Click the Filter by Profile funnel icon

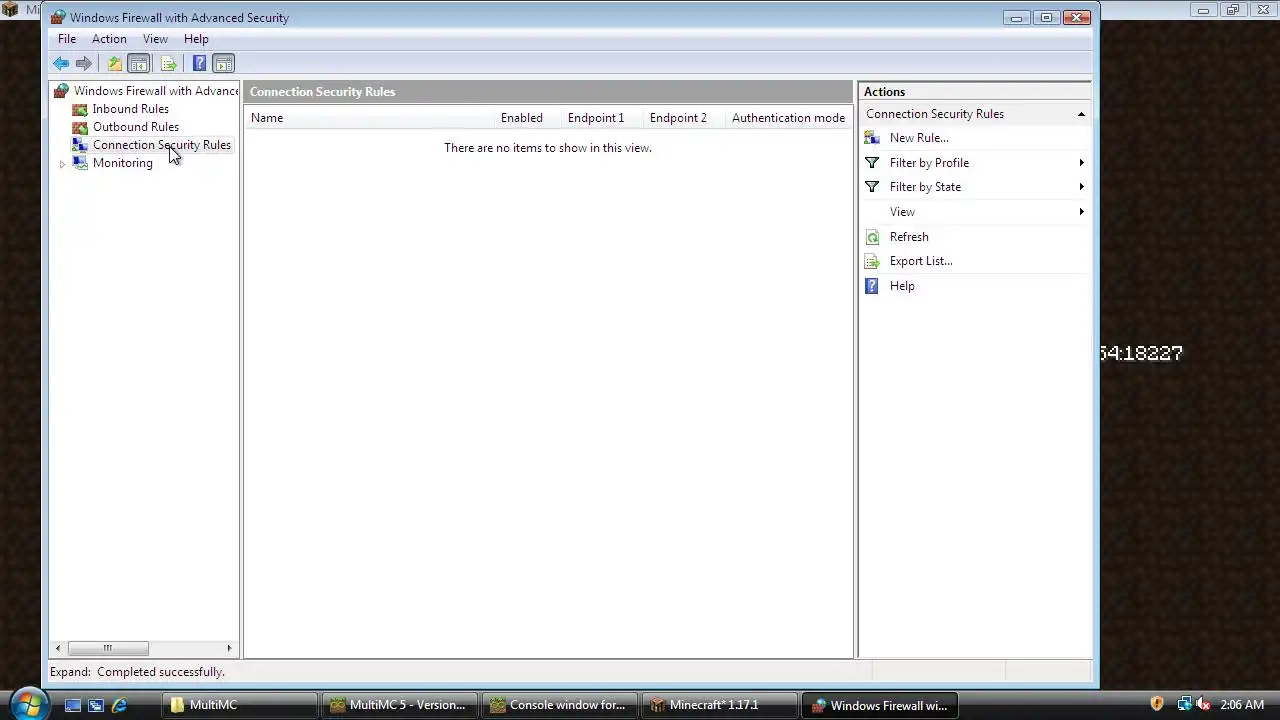pos(872,163)
